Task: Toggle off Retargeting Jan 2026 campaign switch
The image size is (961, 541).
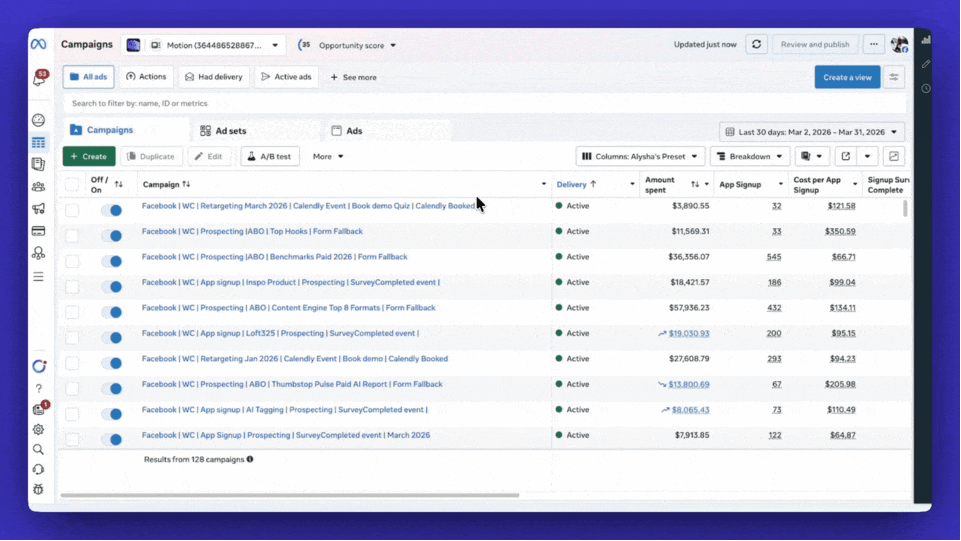Action: coord(112,363)
